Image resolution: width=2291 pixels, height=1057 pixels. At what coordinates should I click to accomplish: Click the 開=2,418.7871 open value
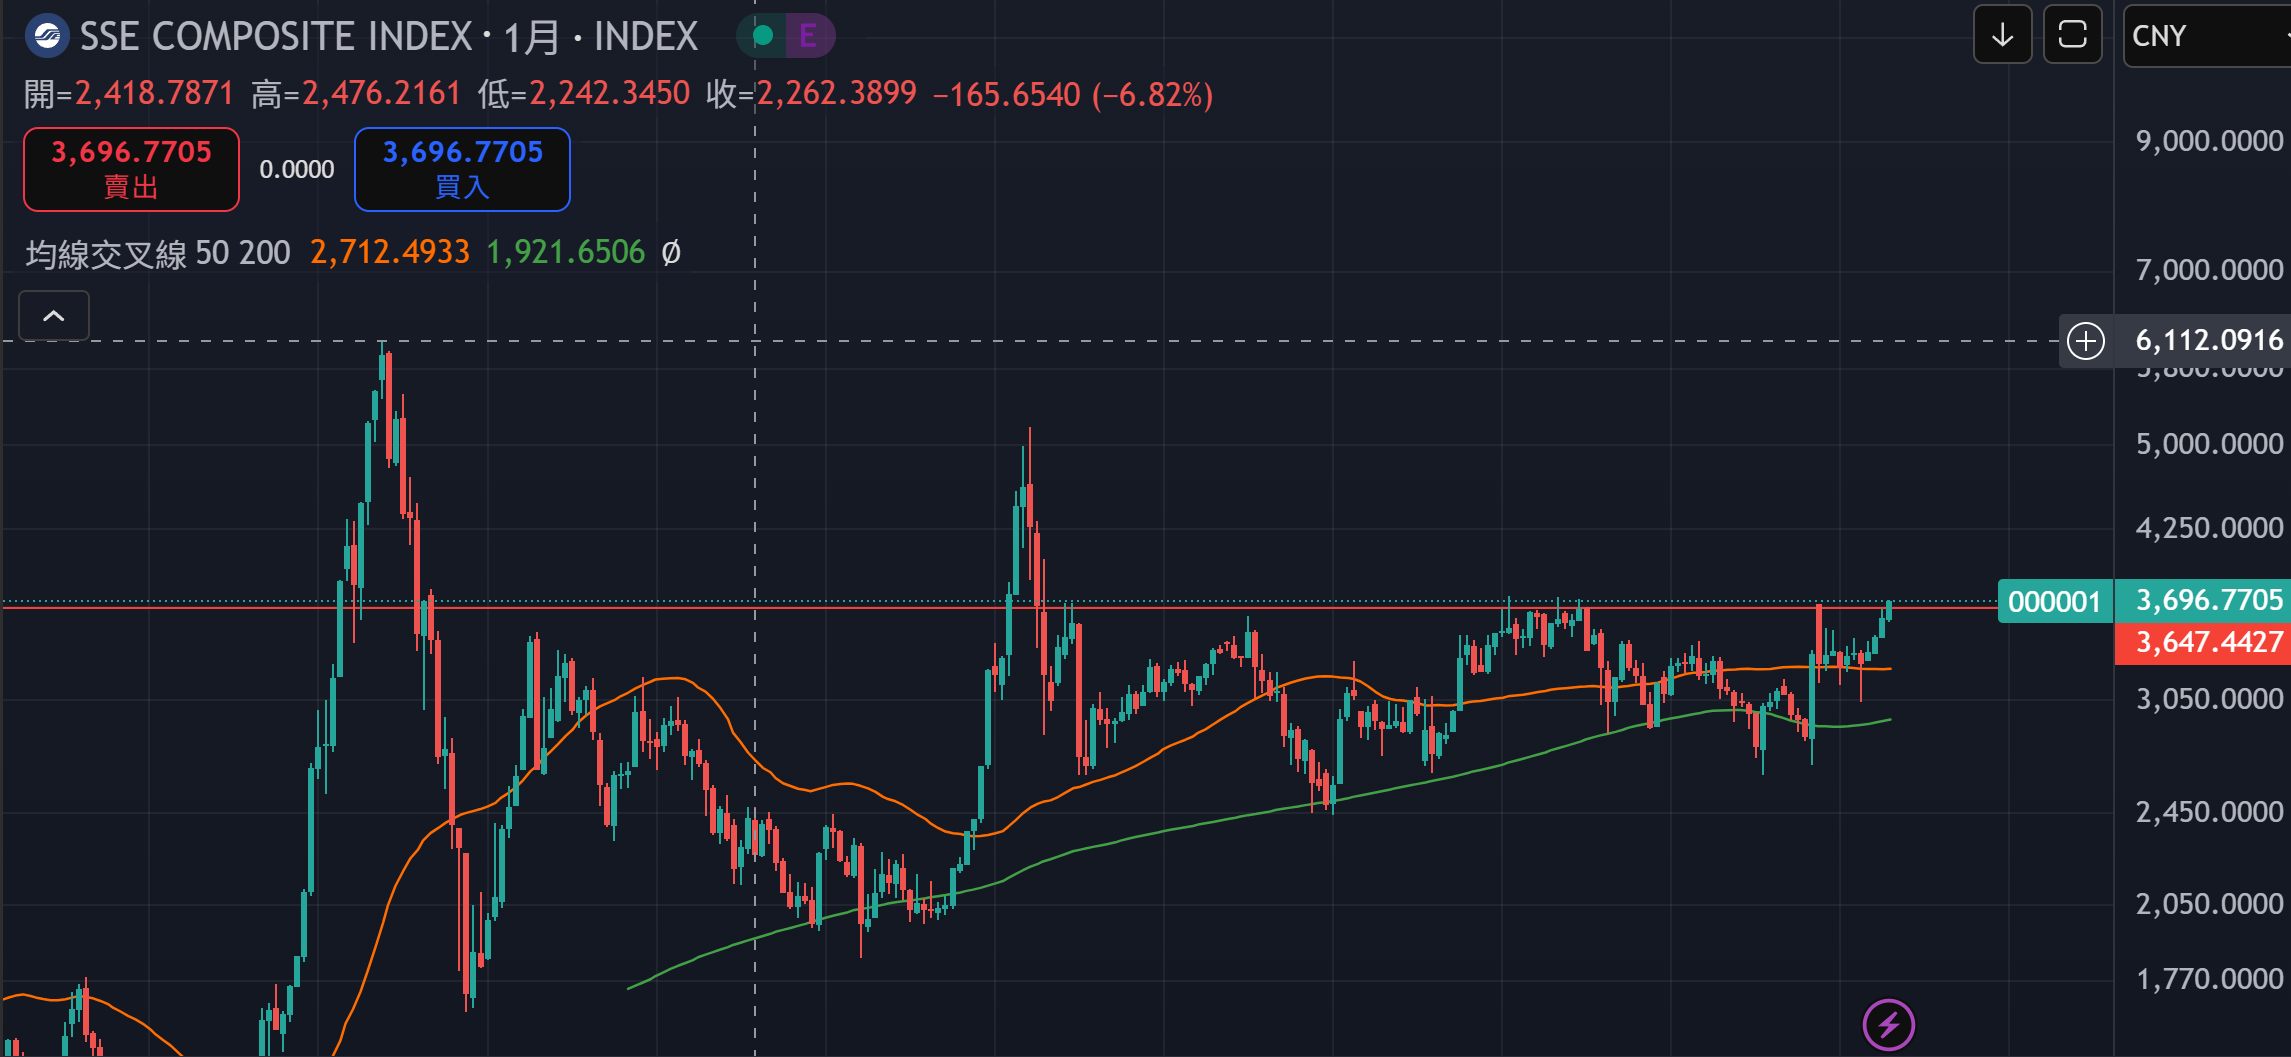point(129,94)
